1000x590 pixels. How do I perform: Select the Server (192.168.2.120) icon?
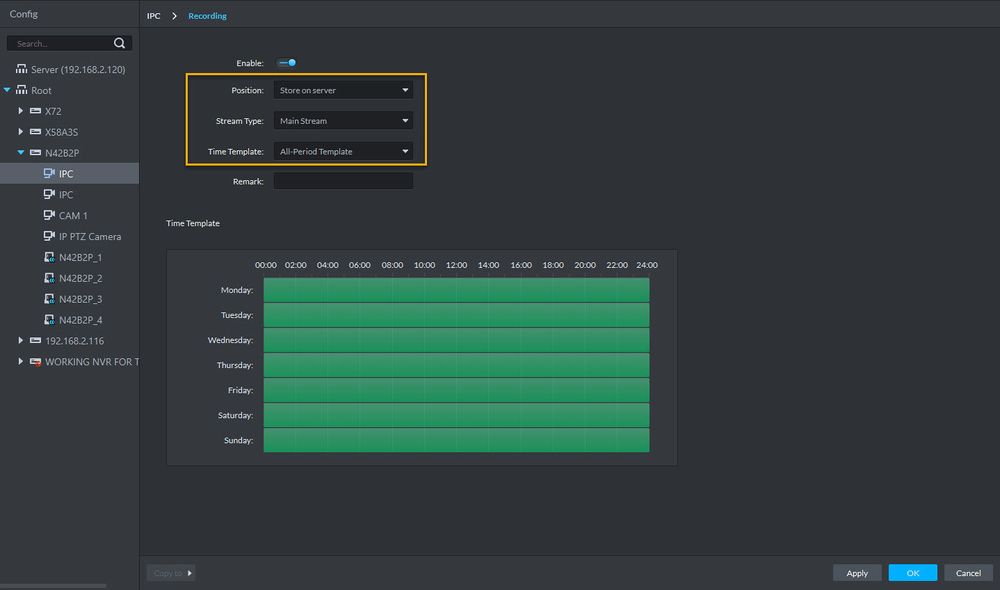21,70
